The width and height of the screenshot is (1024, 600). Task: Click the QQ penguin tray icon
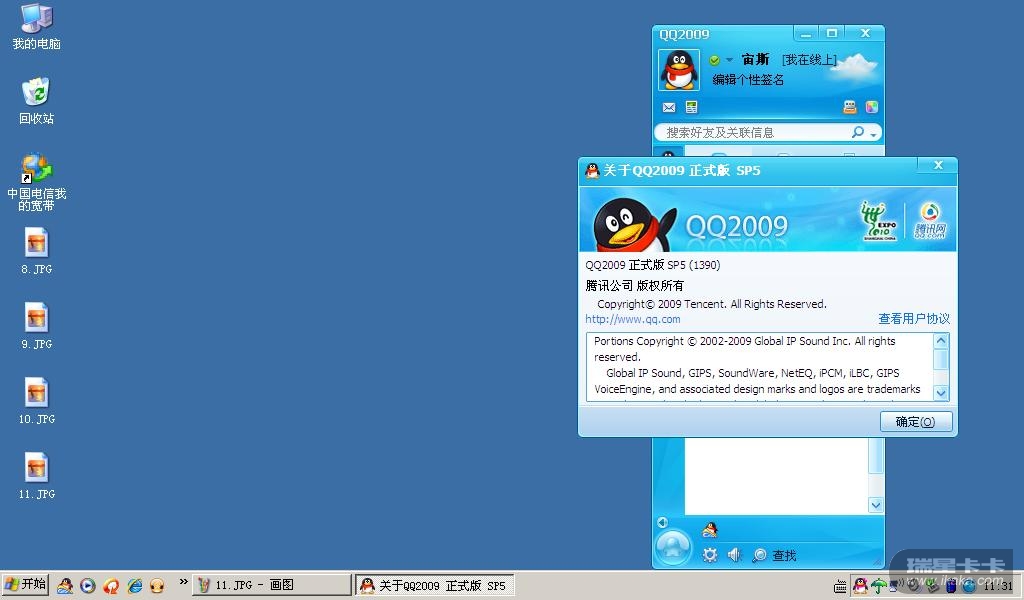click(861, 586)
